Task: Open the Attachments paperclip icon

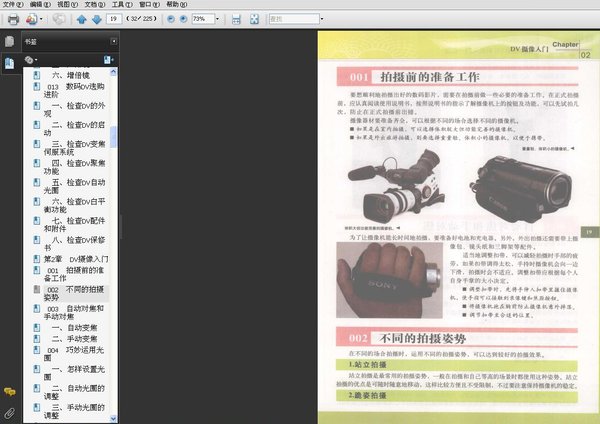Action: click(10, 413)
